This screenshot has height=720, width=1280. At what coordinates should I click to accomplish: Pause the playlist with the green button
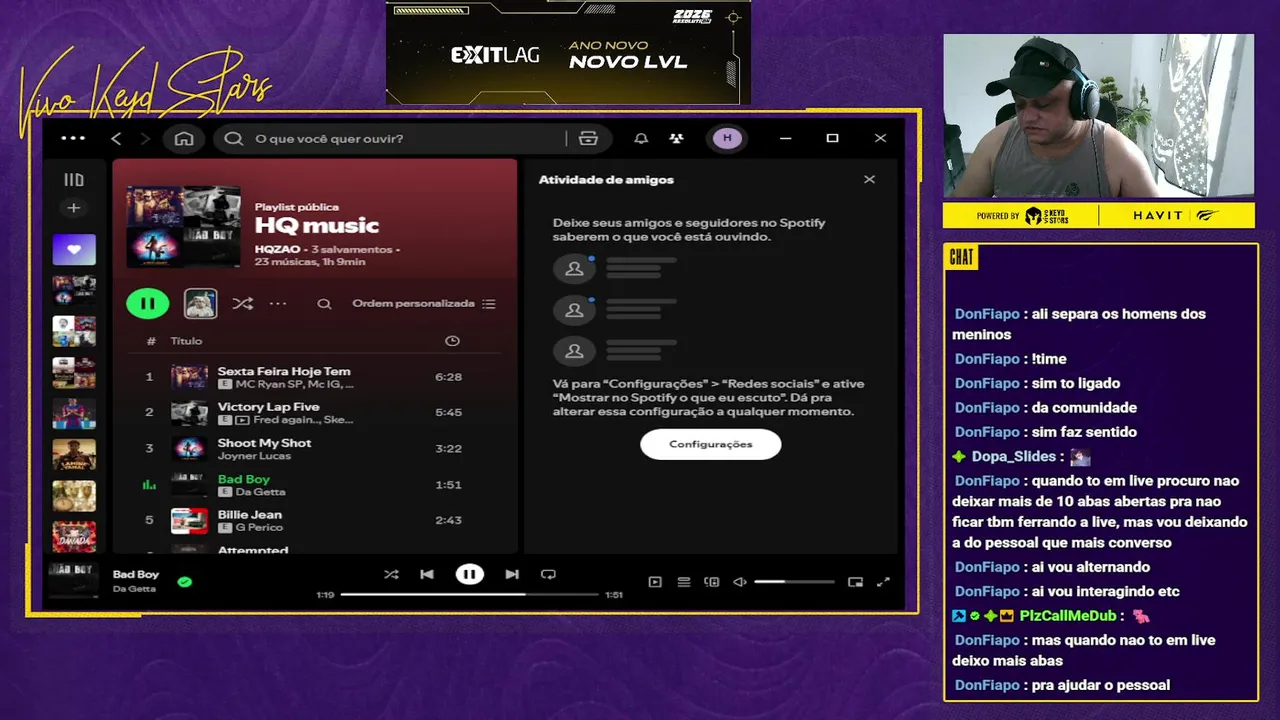[x=147, y=303]
